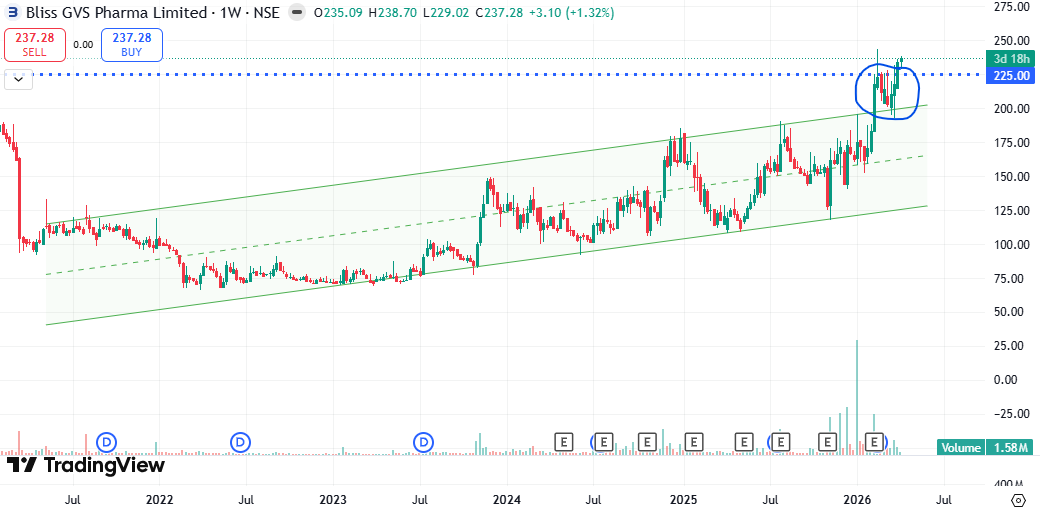
Task: Click the E marker between Jul 2024 and 2025
Action: click(x=647, y=441)
